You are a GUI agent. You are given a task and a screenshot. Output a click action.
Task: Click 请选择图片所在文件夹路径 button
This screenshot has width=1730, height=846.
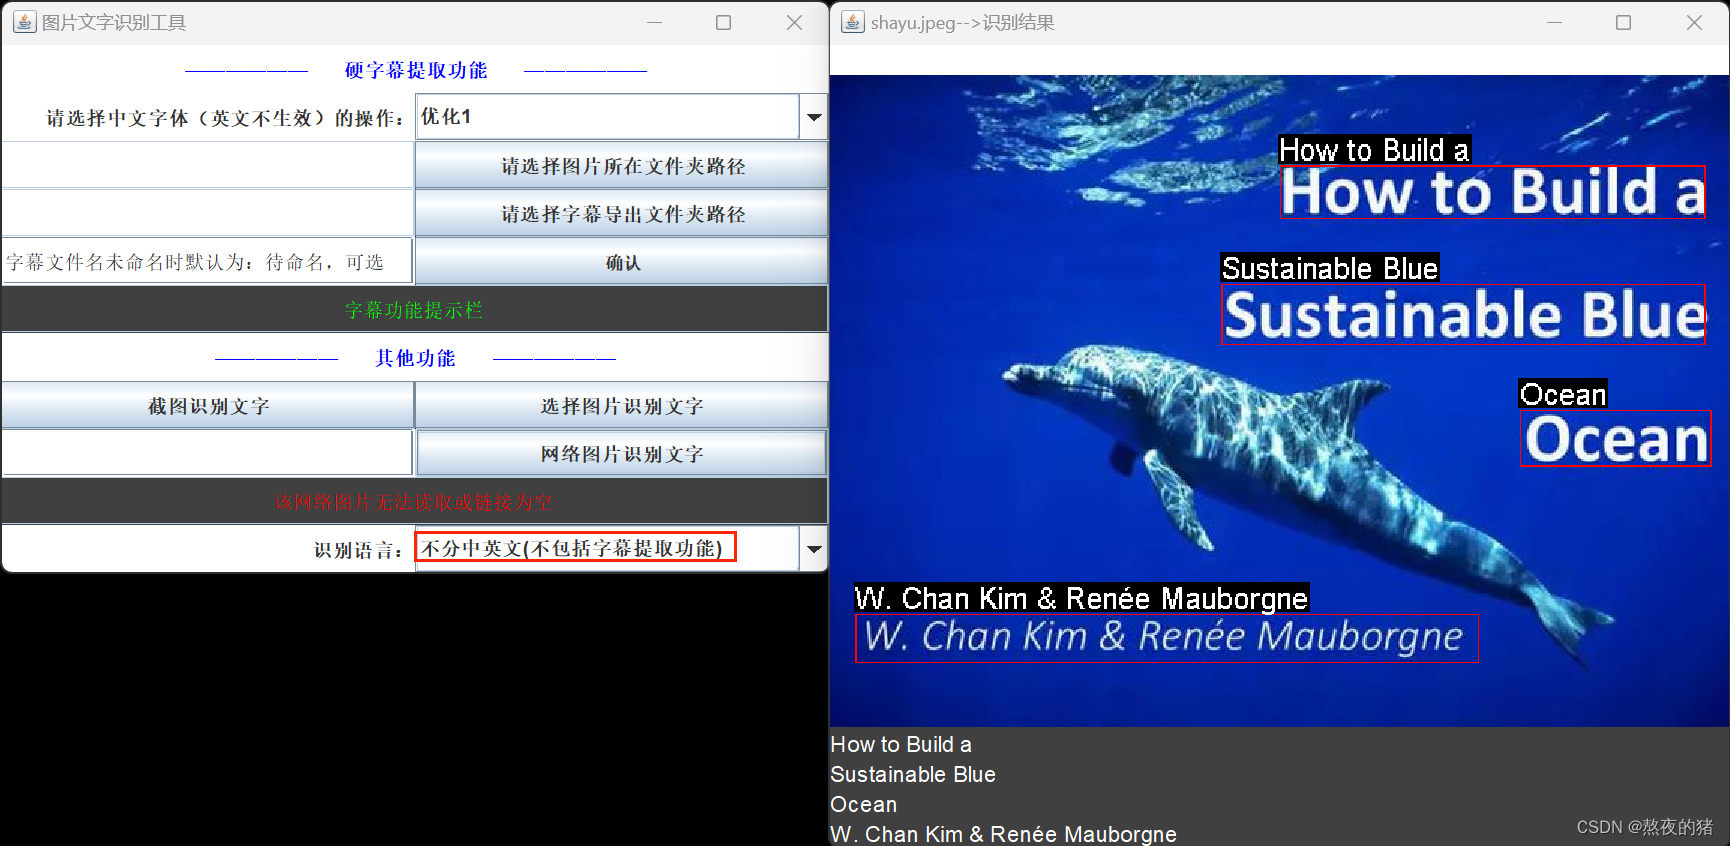point(622,166)
